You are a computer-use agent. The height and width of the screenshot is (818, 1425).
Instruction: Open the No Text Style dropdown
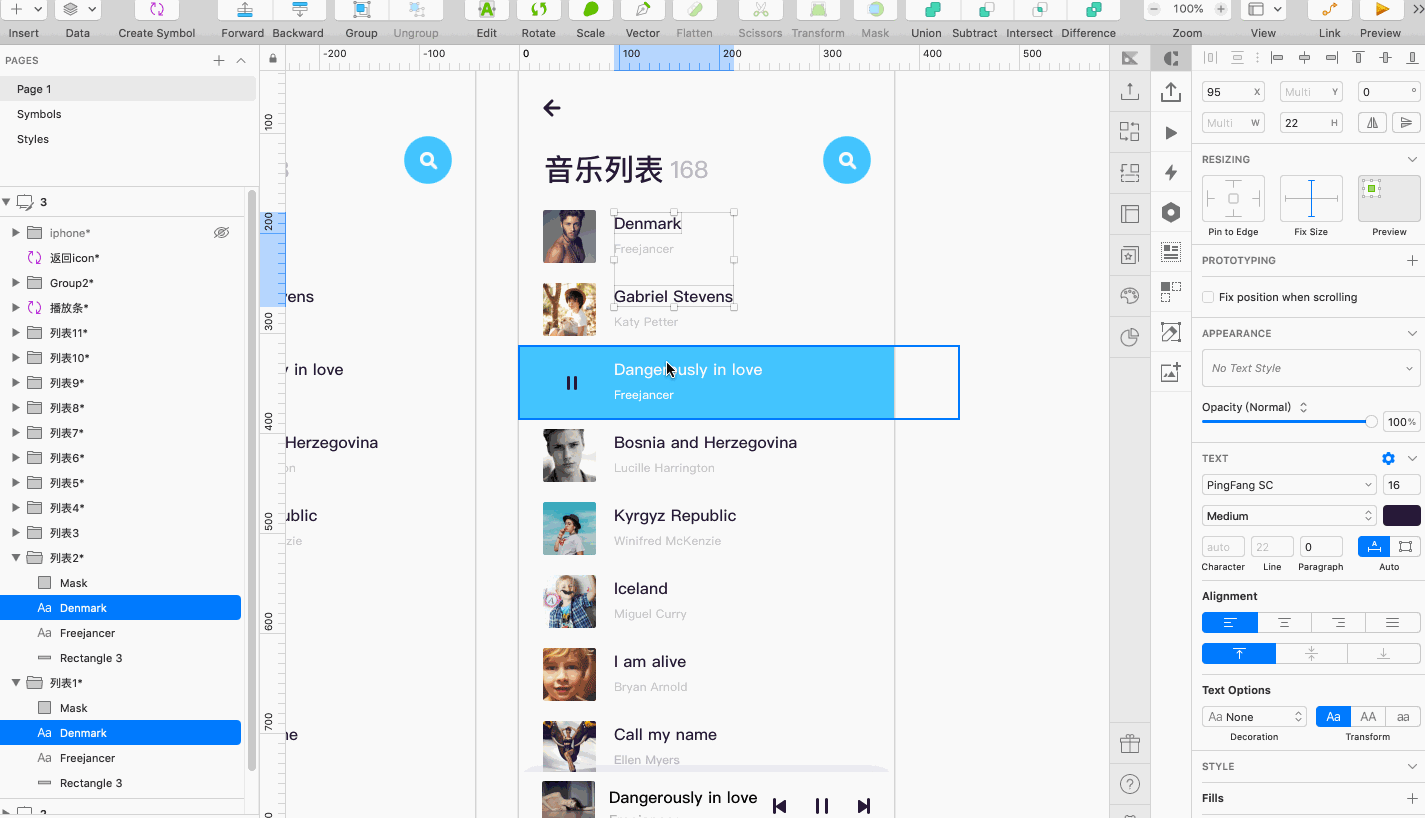click(1311, 368)
